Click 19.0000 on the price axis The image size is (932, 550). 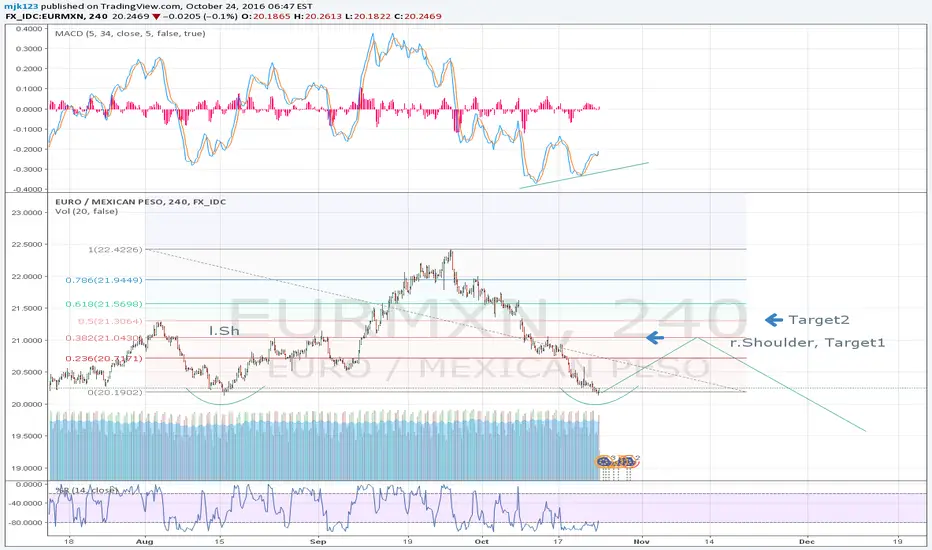point(27,468)
